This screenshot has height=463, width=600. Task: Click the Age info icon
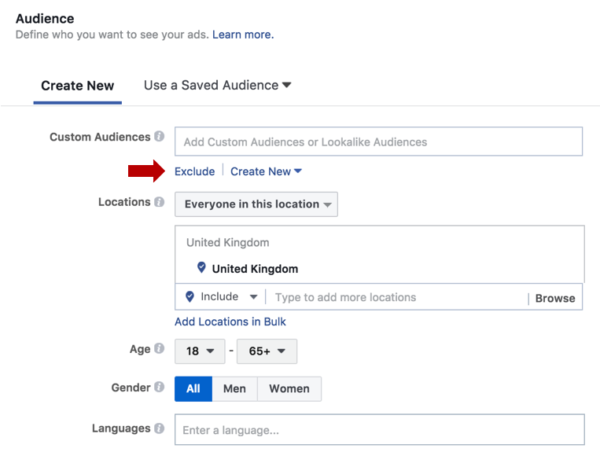click(159, 348)
